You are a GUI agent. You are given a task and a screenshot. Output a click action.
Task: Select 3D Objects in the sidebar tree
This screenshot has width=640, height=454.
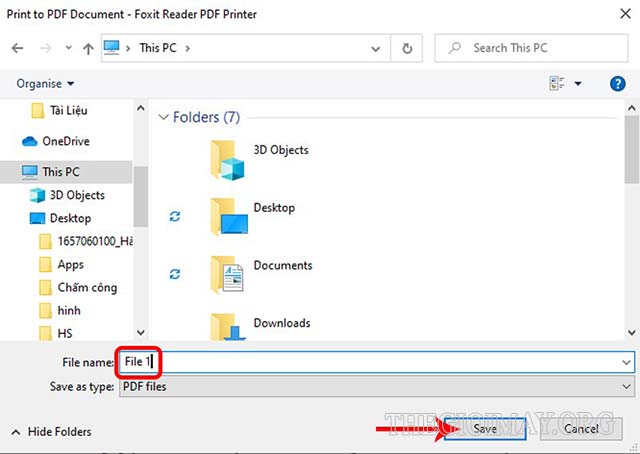click(67, 195)
